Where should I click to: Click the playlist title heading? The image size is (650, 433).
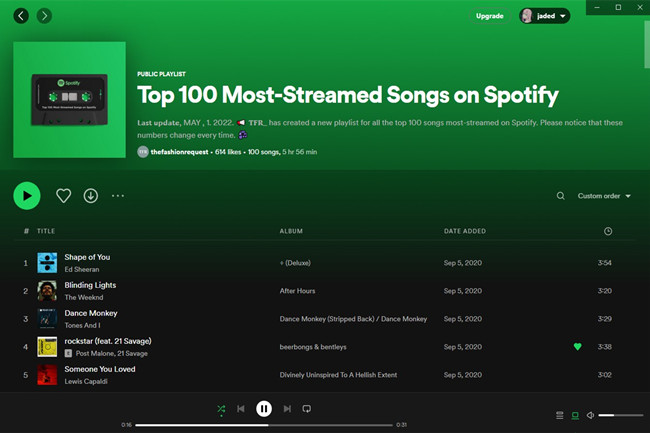point(348,95)
